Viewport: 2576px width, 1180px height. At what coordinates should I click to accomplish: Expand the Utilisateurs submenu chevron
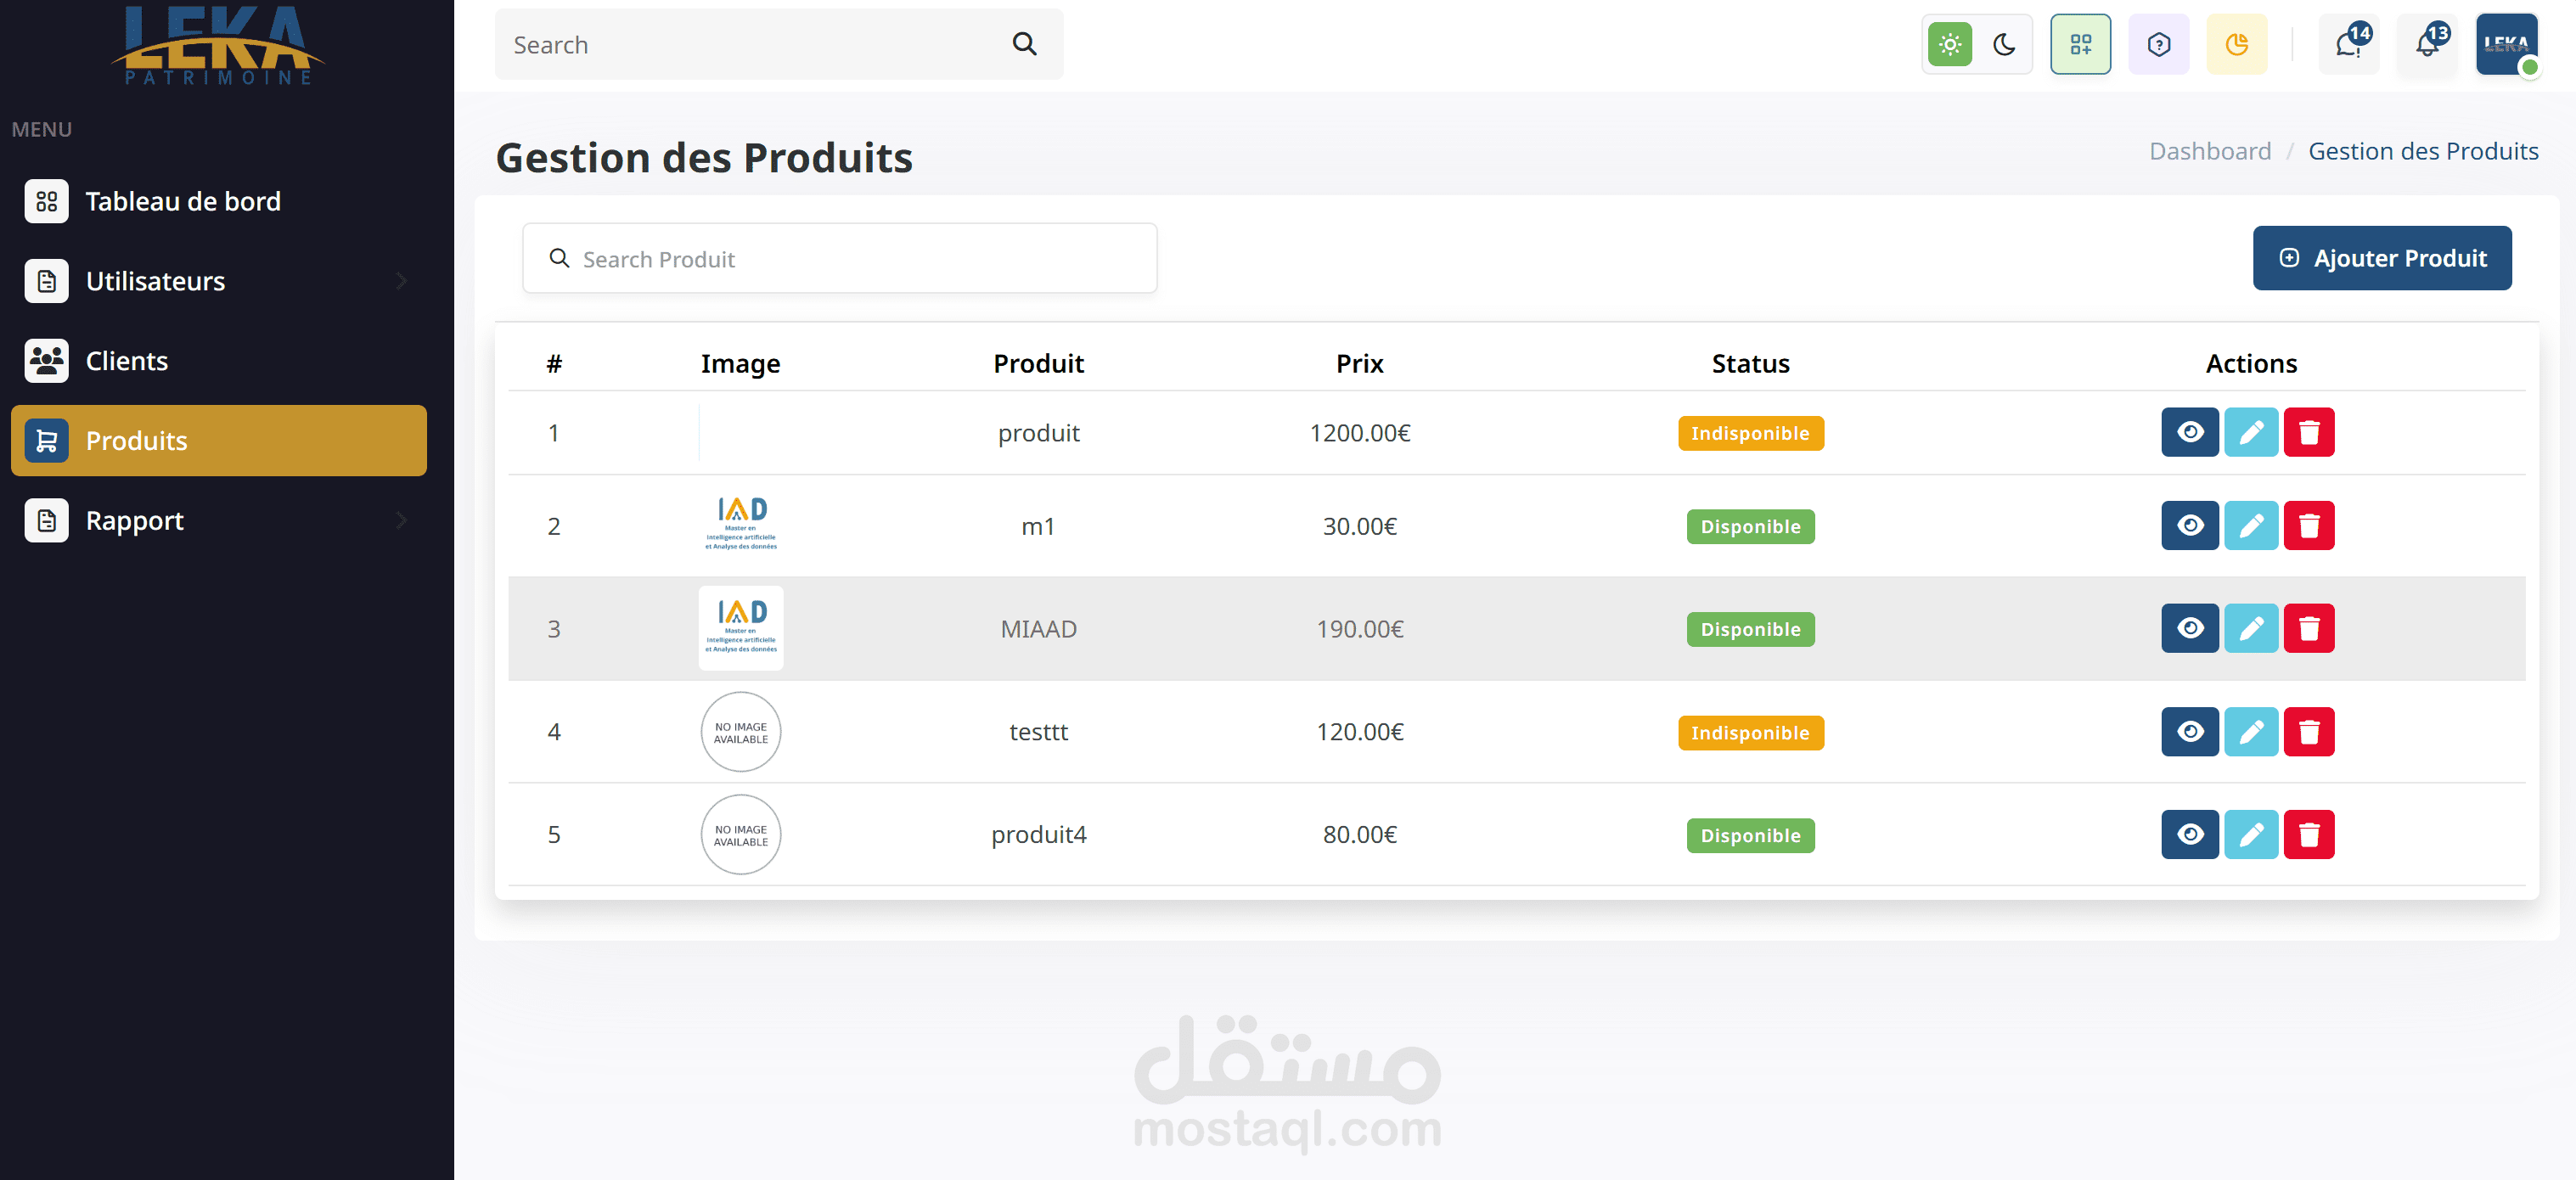(401, 281)
